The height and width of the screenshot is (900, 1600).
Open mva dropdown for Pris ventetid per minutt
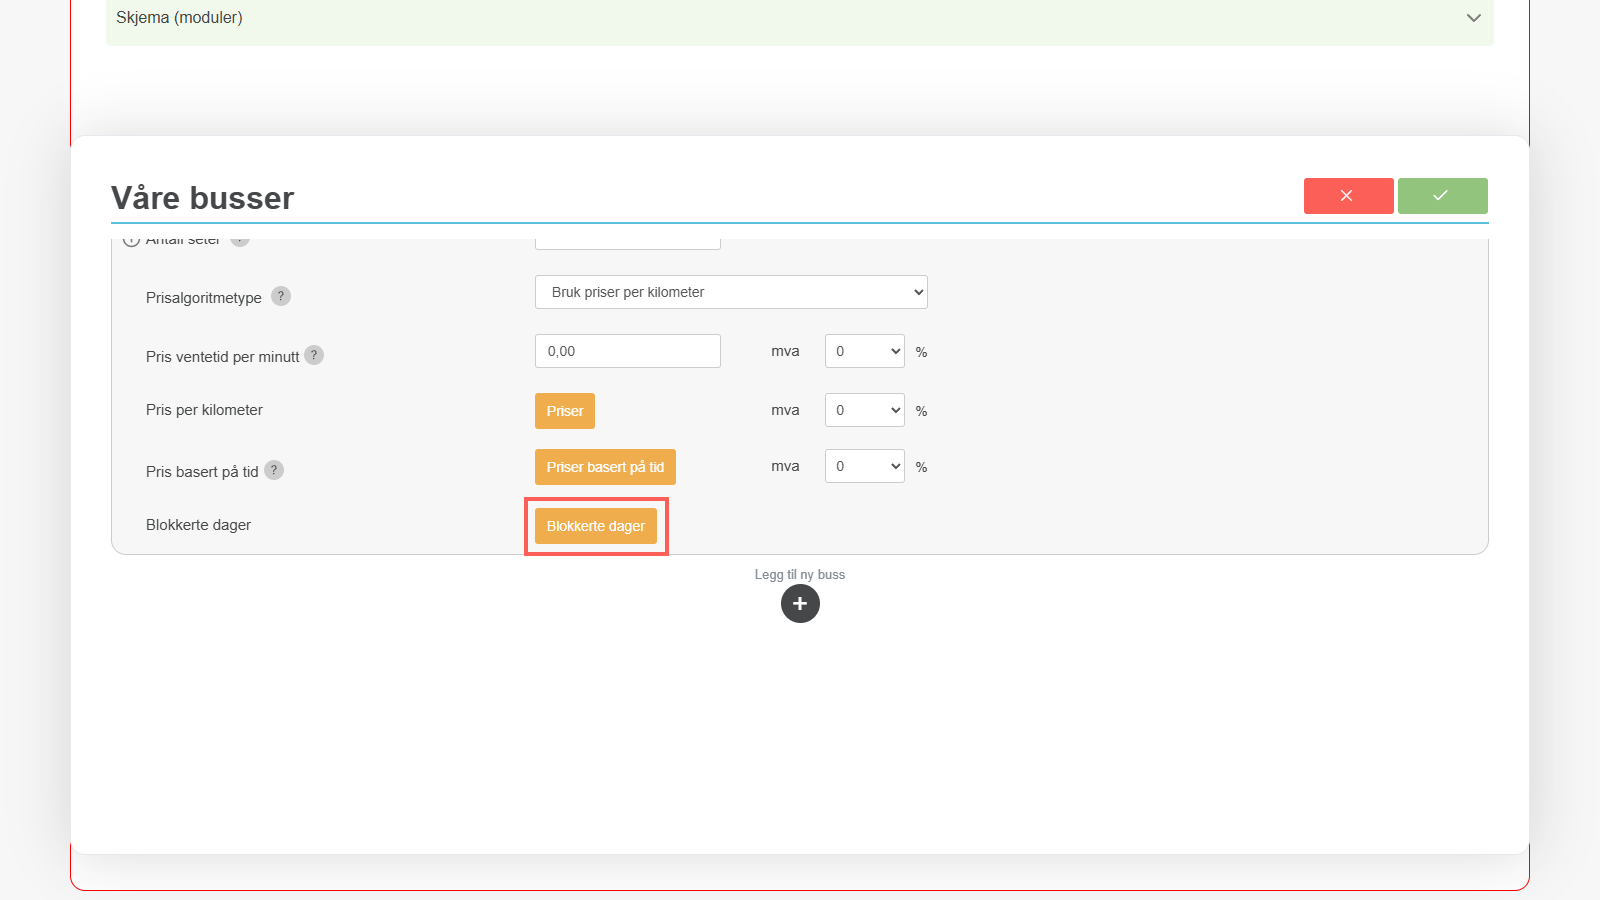864,351
